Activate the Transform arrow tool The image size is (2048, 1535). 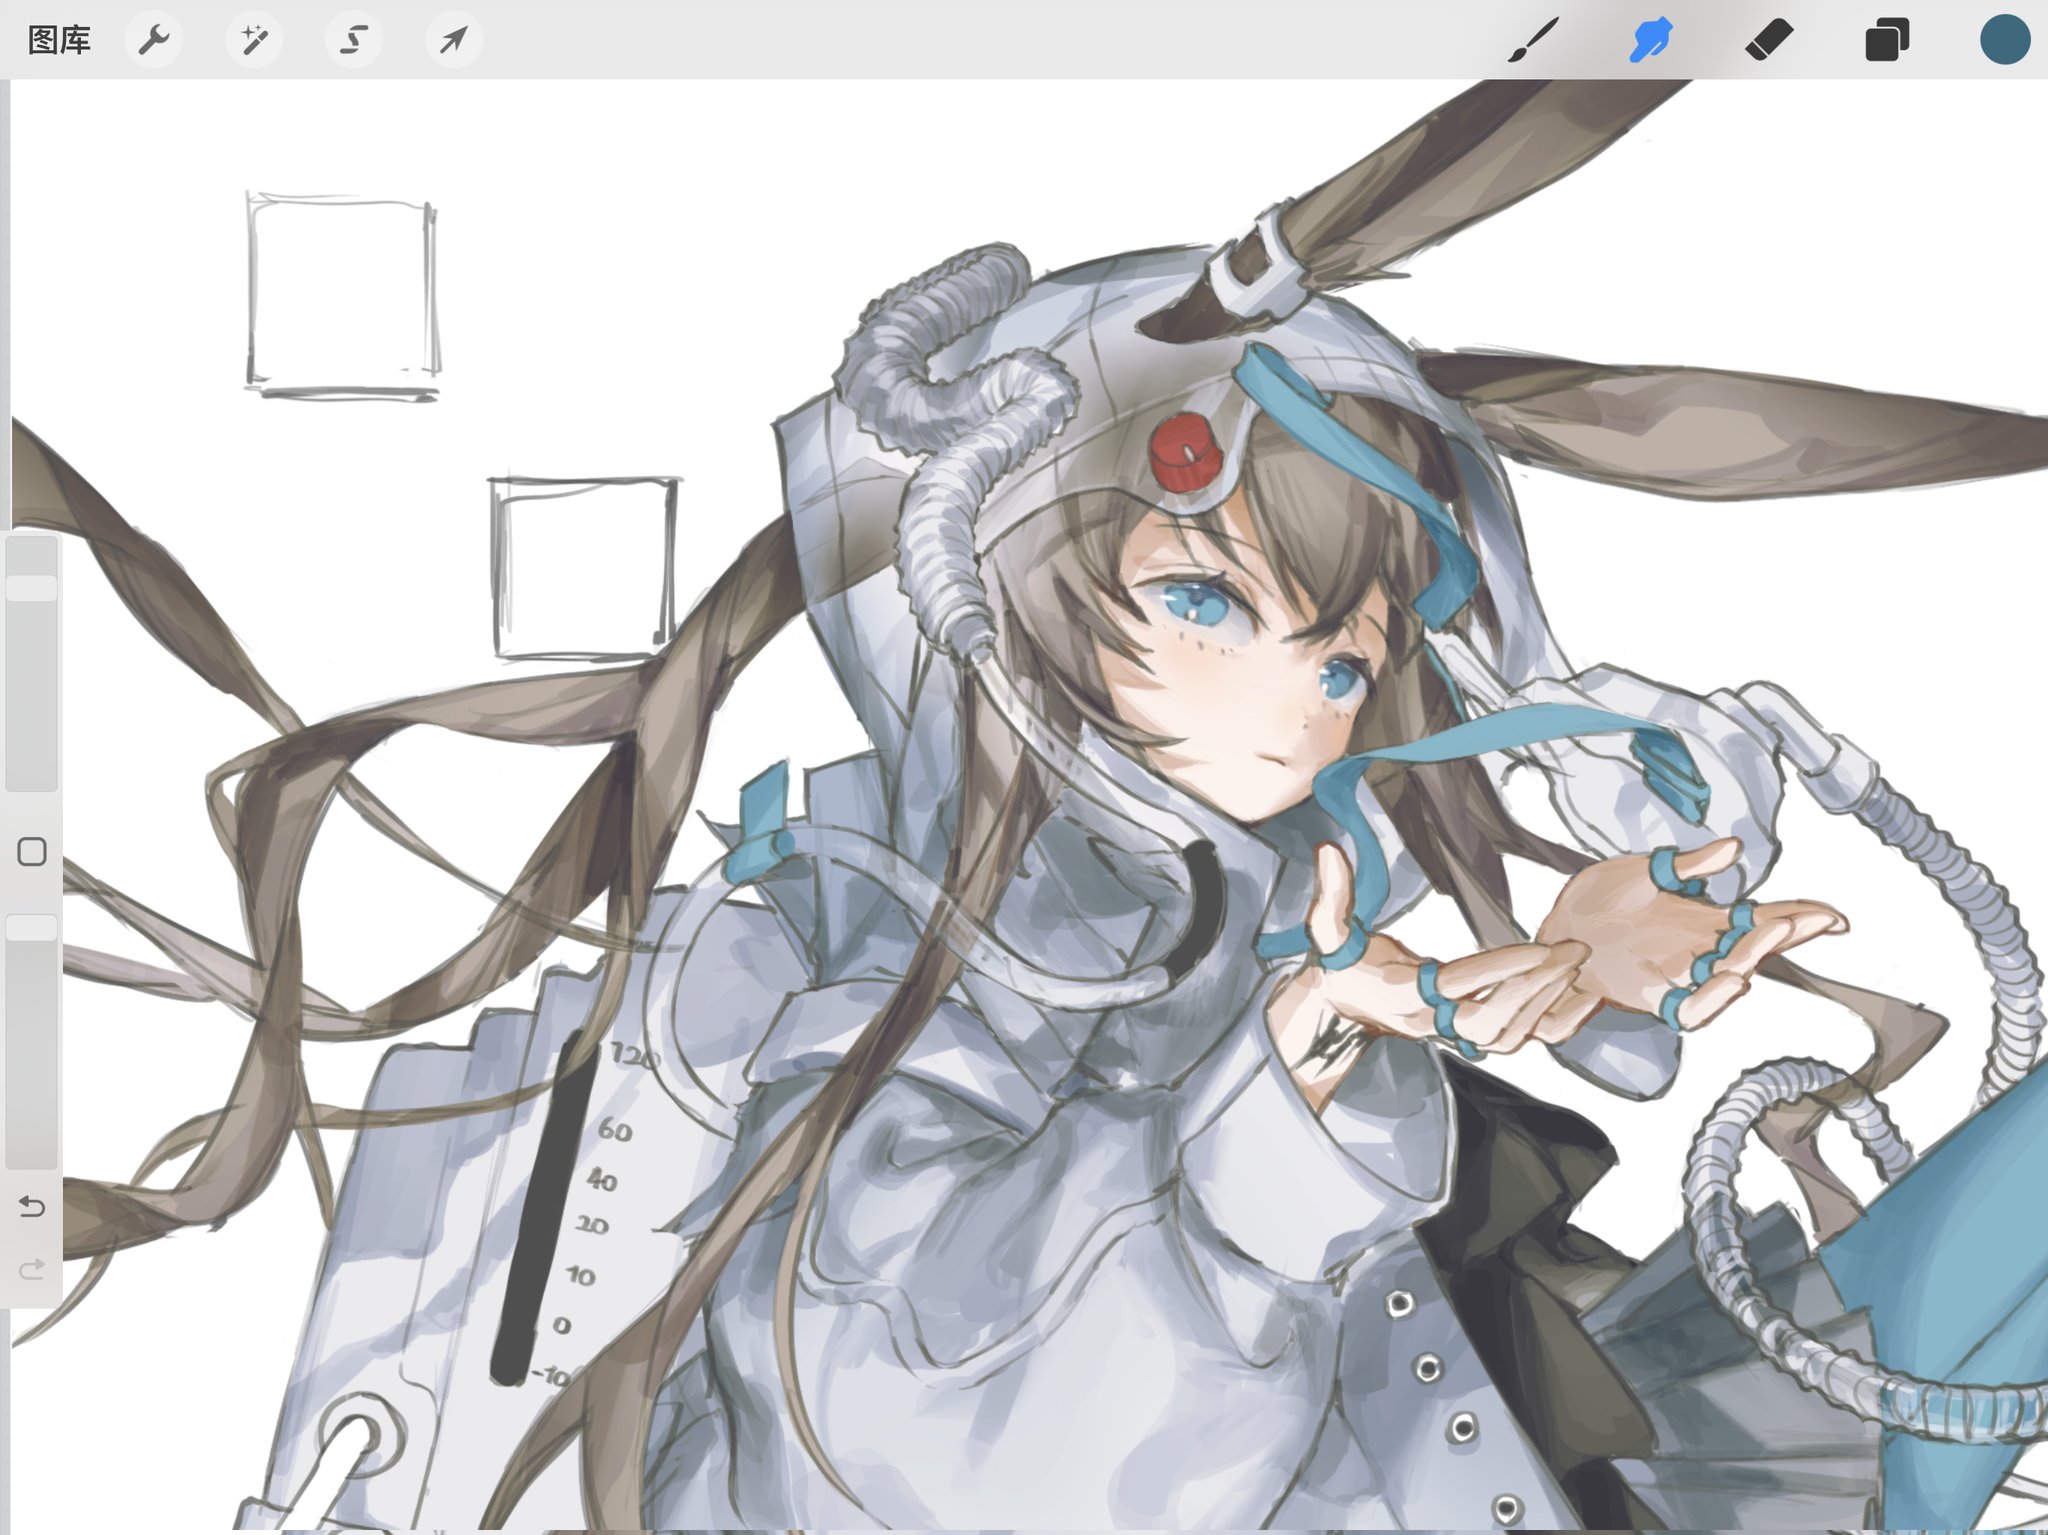coord(454,40)
